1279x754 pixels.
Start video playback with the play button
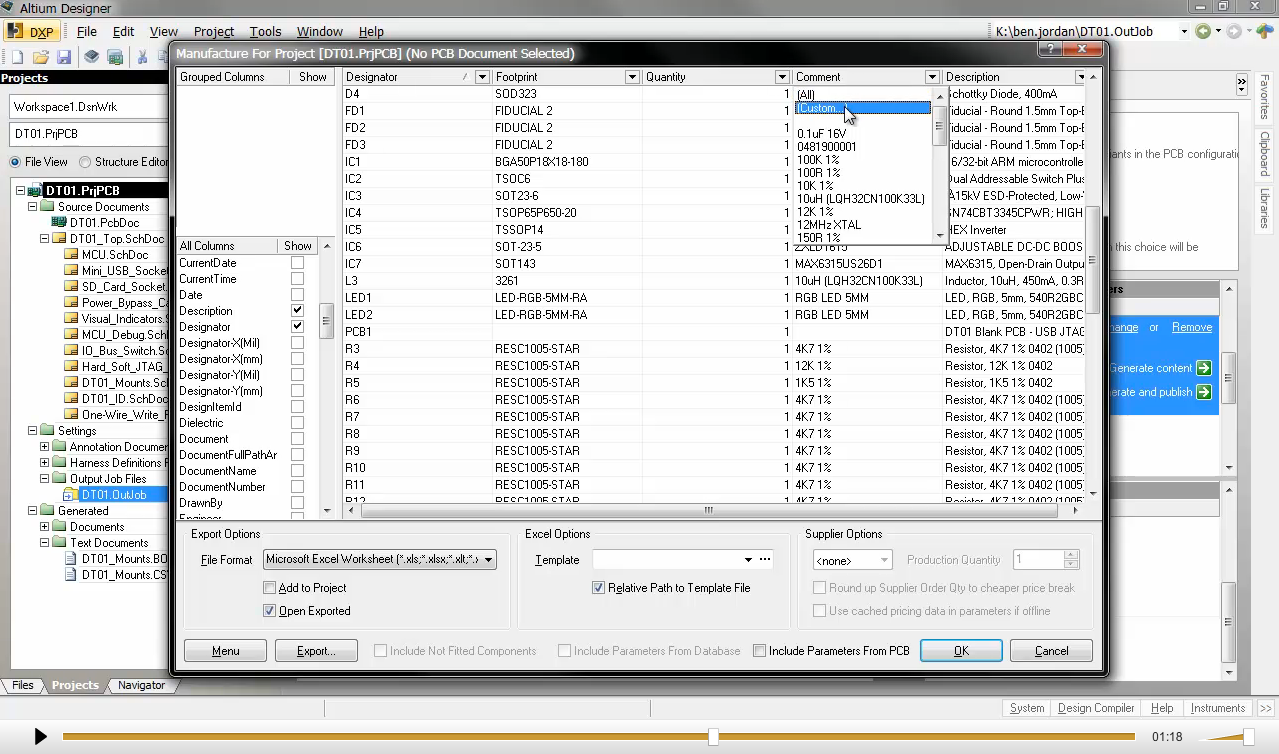(40, 737)
